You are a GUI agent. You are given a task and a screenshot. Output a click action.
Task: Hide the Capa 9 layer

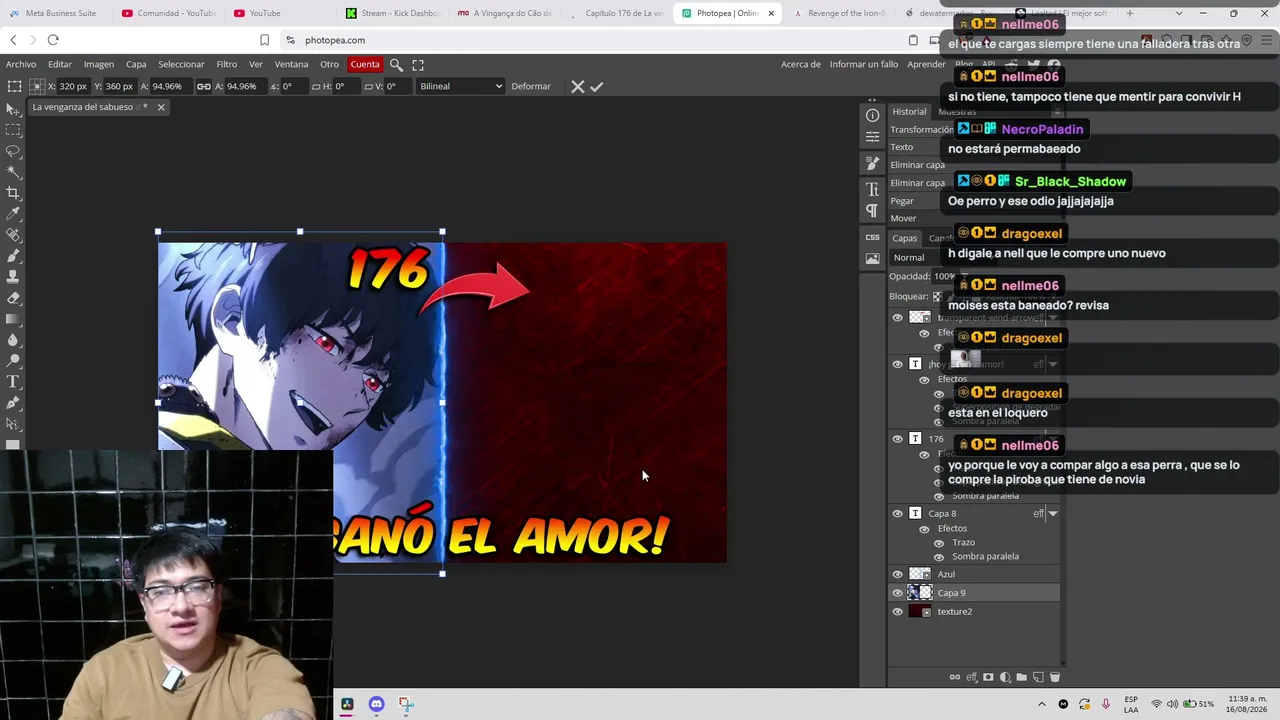pyautogui.click(x=897, y=593)
